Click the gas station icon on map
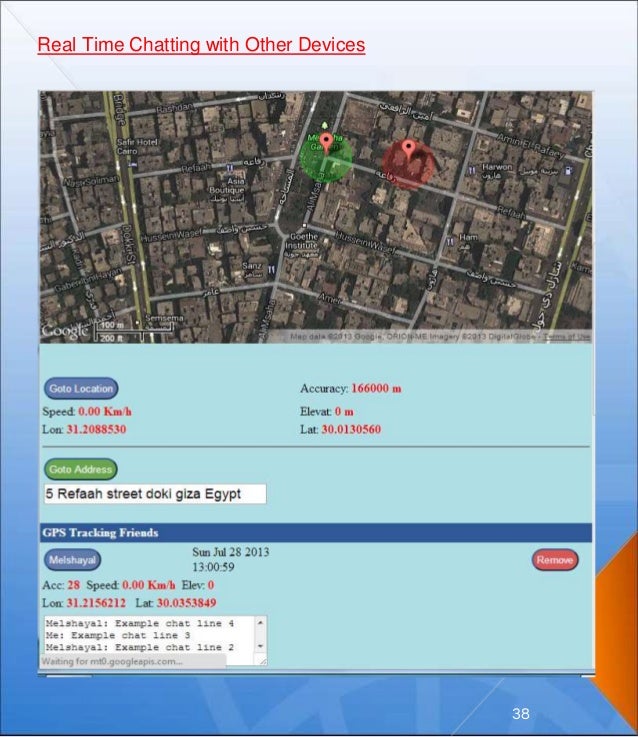Image resolution: width=638 pixels, height=737 pixels. (x=568, y=171)
